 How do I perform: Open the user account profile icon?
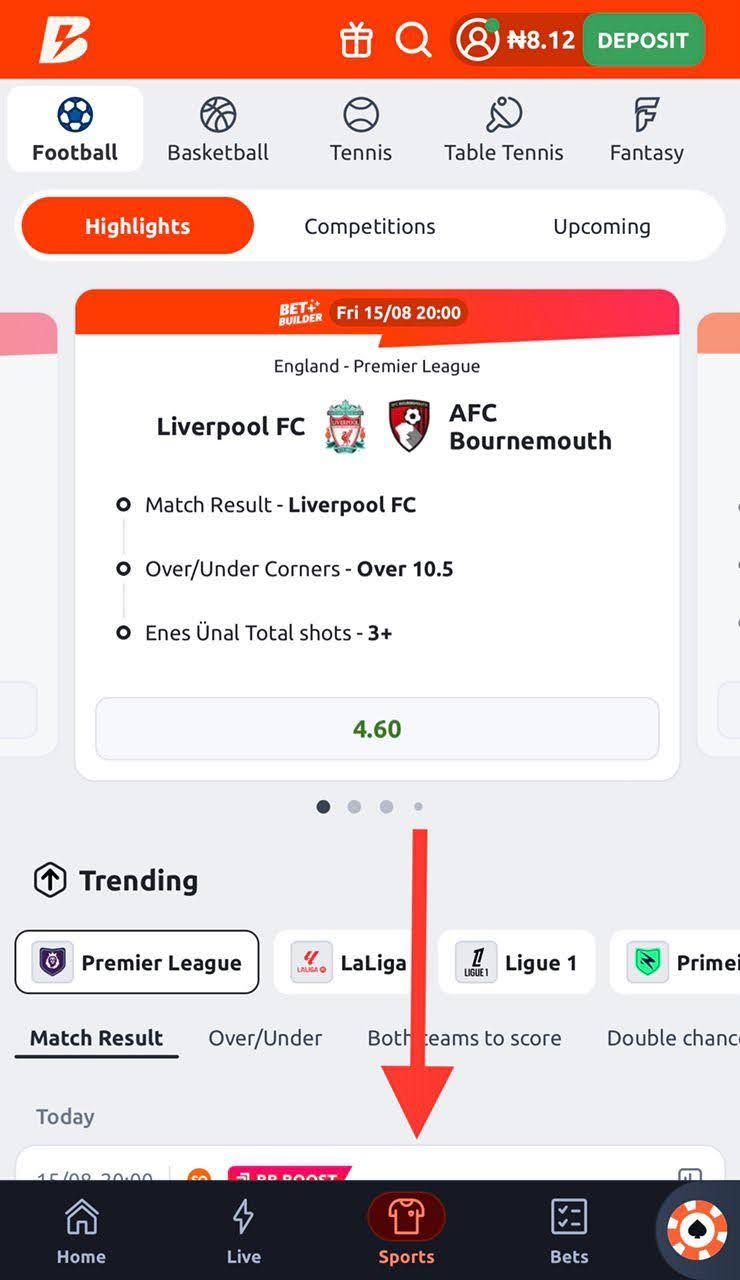click(x=477, y=40)
